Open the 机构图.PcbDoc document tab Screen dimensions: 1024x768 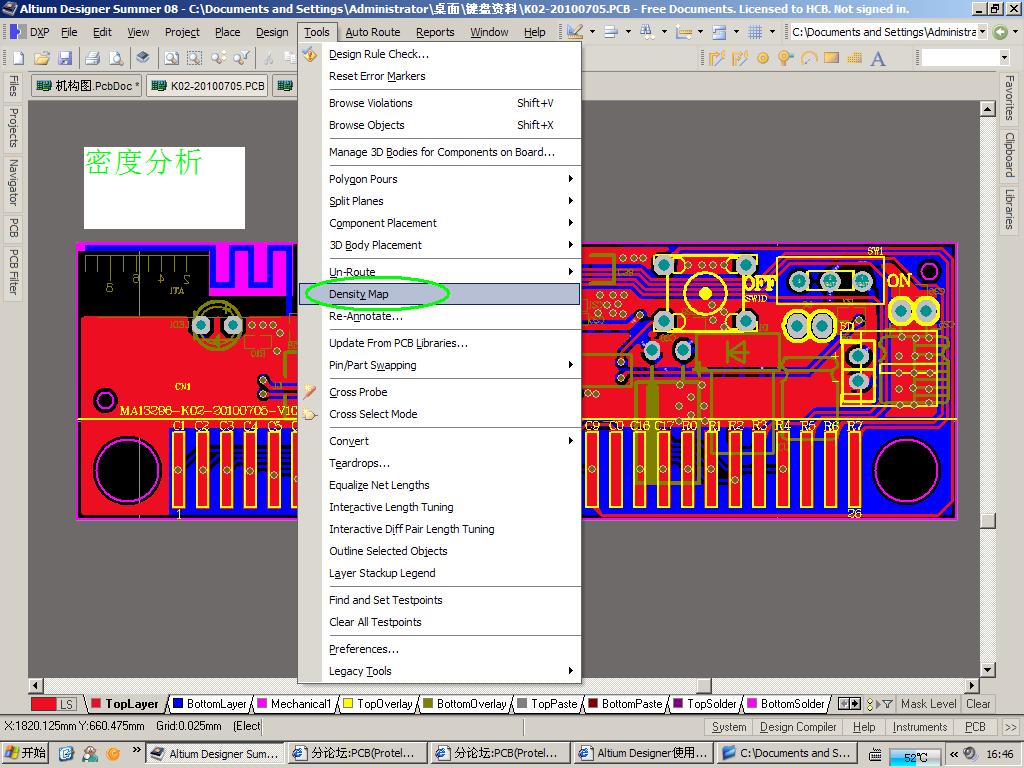point(88,86)
